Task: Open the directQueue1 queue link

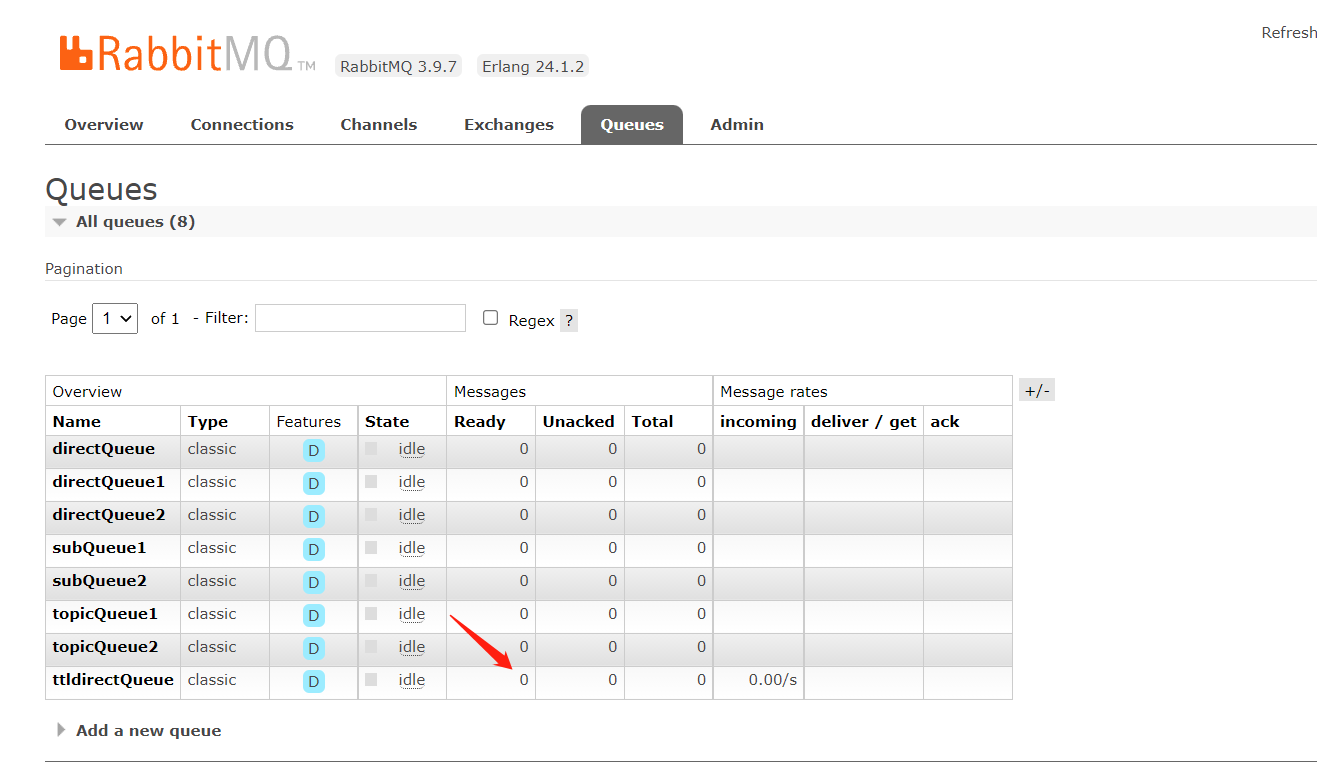Action: [109, 482]
